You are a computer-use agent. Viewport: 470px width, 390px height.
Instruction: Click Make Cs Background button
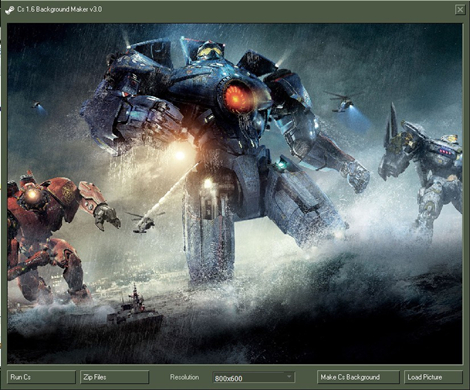pos(358,377)
